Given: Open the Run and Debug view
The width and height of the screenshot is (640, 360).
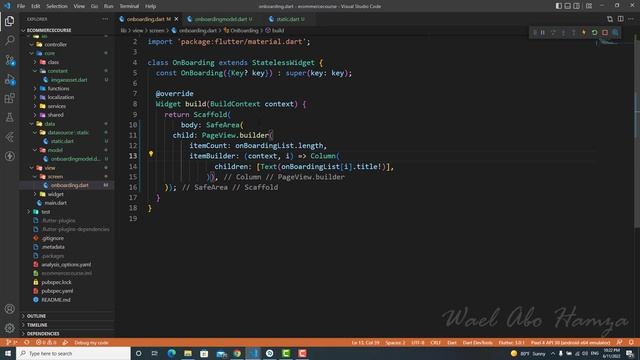Looking at the screenshot, I should (10, 79).
